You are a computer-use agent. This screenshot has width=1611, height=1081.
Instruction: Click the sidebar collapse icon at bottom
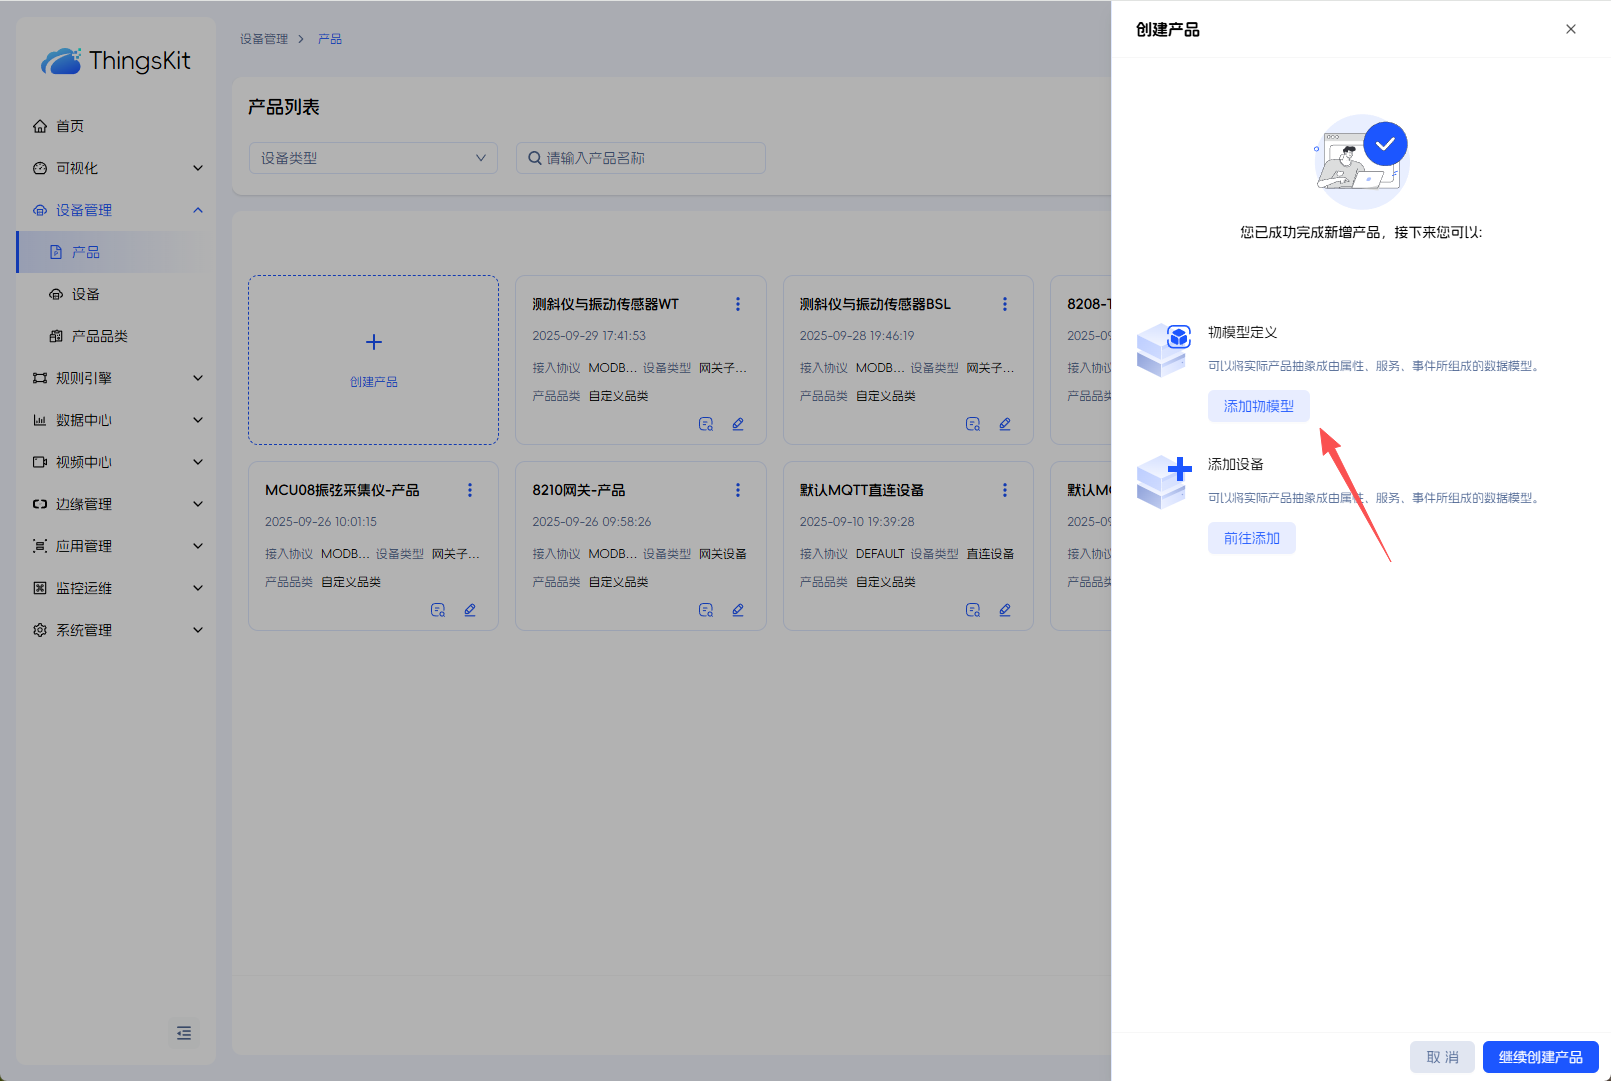[x=184, y=1033]
